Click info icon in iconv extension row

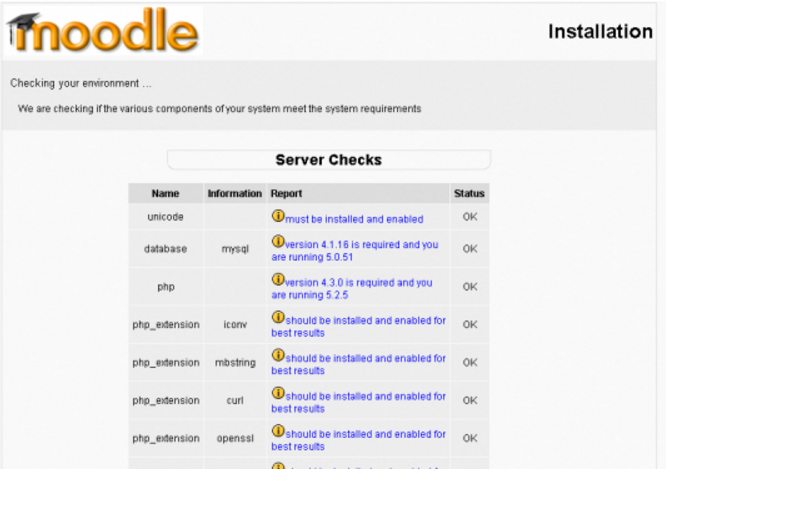pyautogui.click(x=278, y=317)
